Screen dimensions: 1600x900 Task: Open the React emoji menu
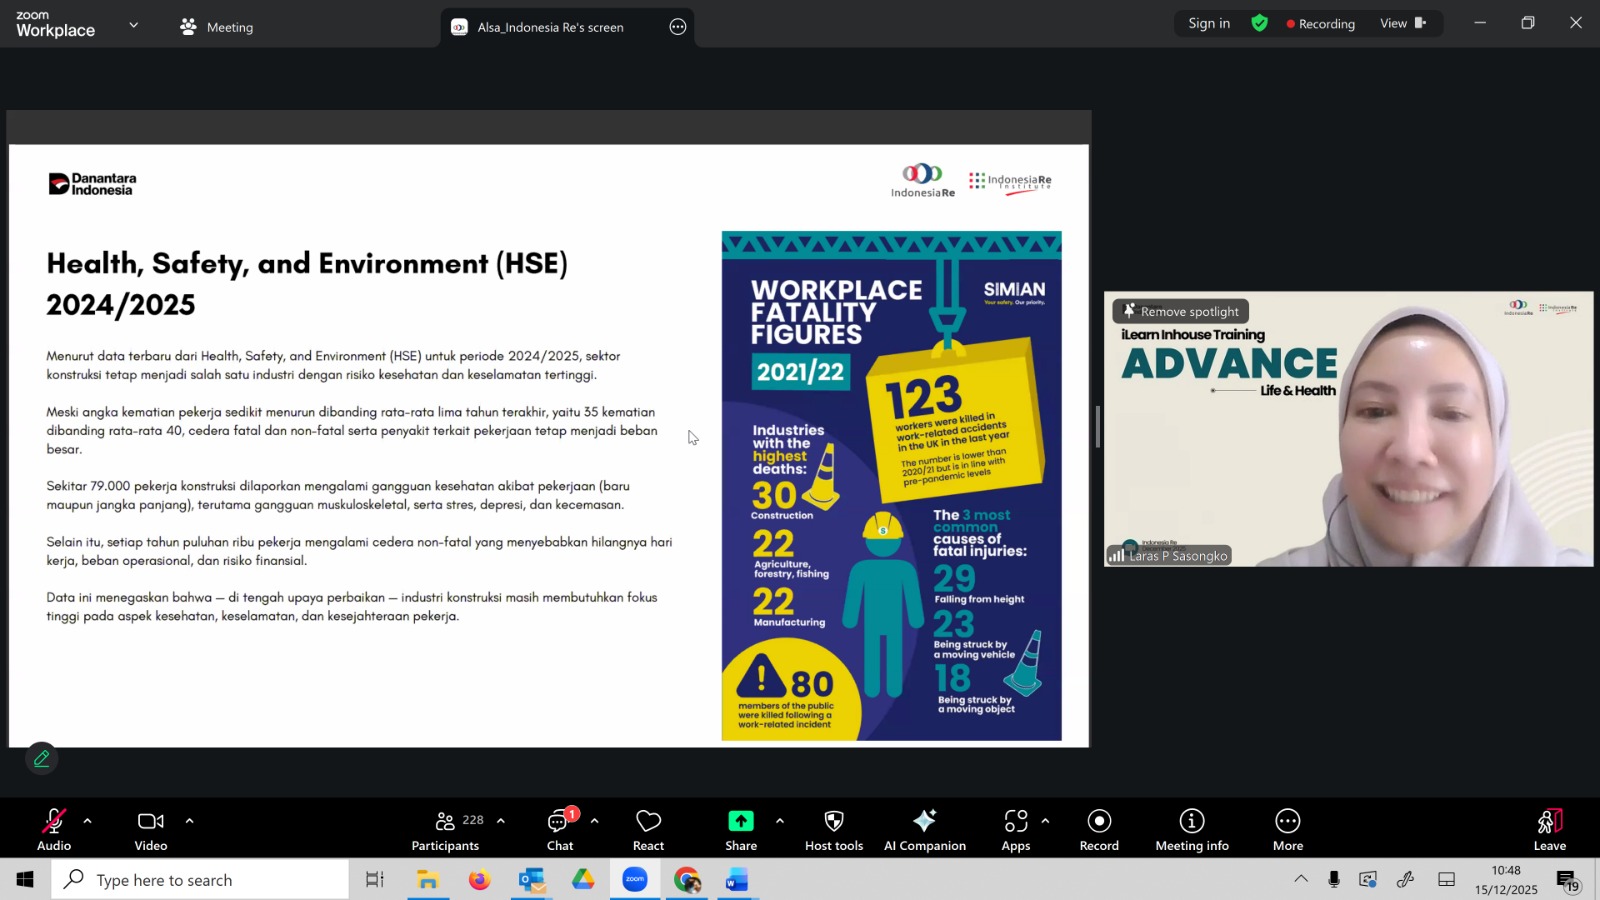click(x=648, y=830)
